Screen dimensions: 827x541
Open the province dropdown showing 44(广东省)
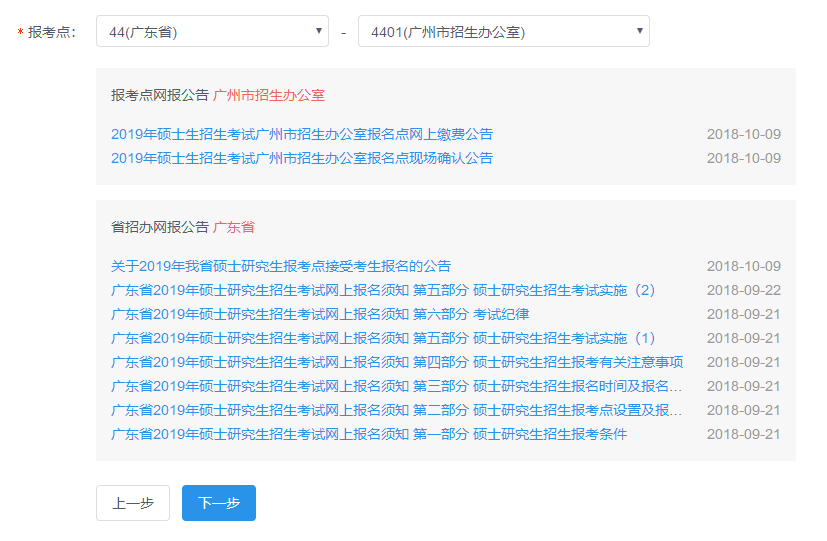(x=212, y=32)
